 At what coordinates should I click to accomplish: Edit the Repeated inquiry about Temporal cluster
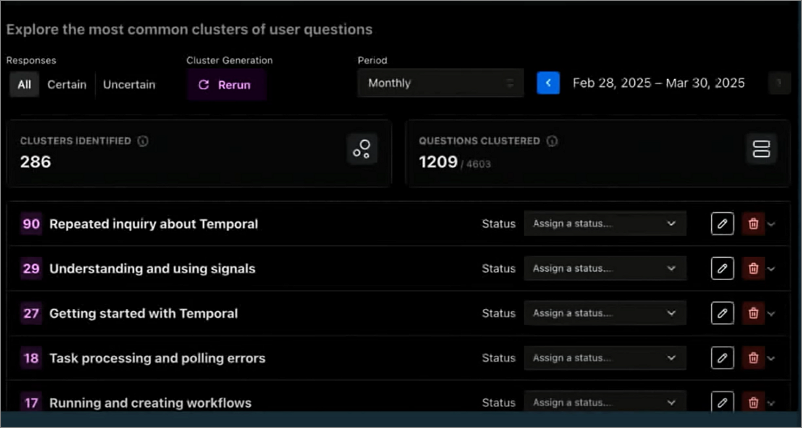pyautogui.click(x=722, y=224)
